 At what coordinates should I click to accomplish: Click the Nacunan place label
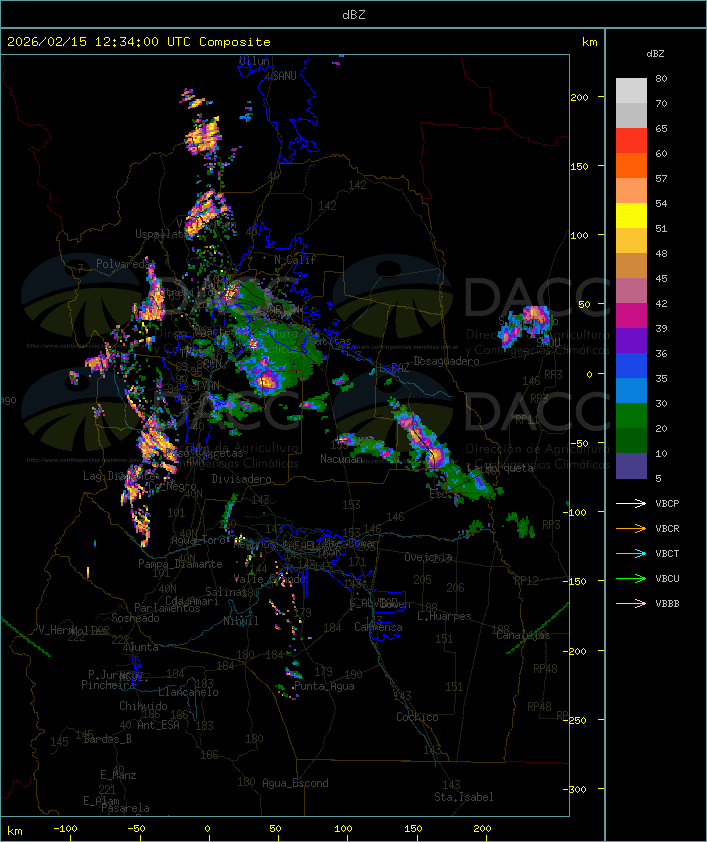point(341,459)
